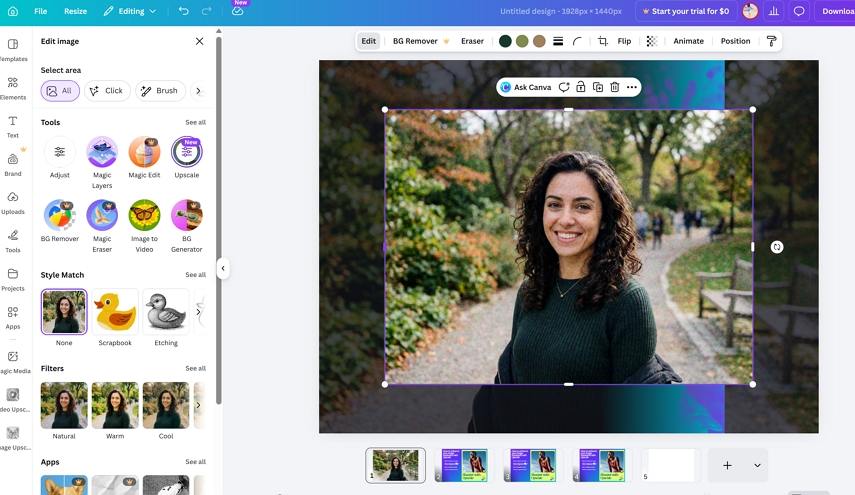
Task: Click Start your trial for $0
Action: (685, 11)
